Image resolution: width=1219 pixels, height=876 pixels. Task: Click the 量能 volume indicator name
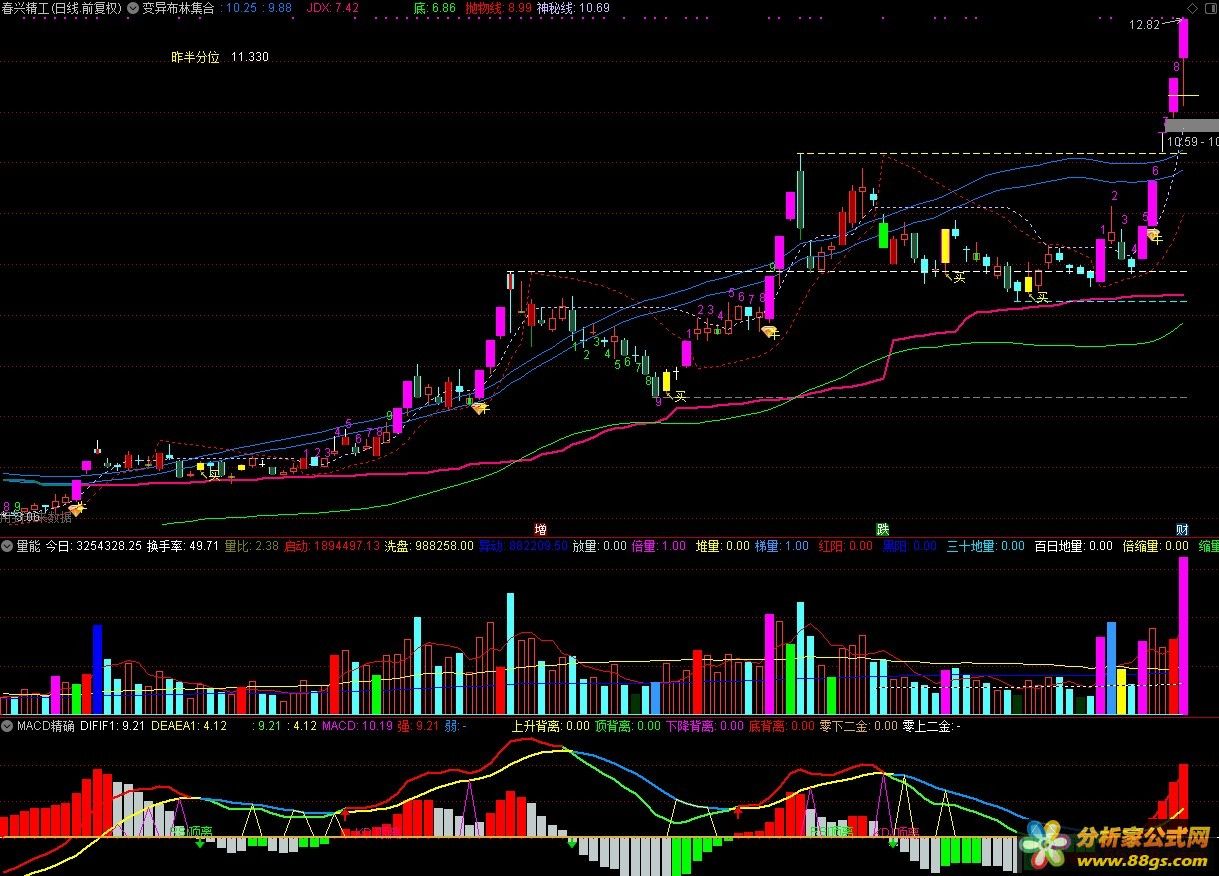tap(28, 546)
